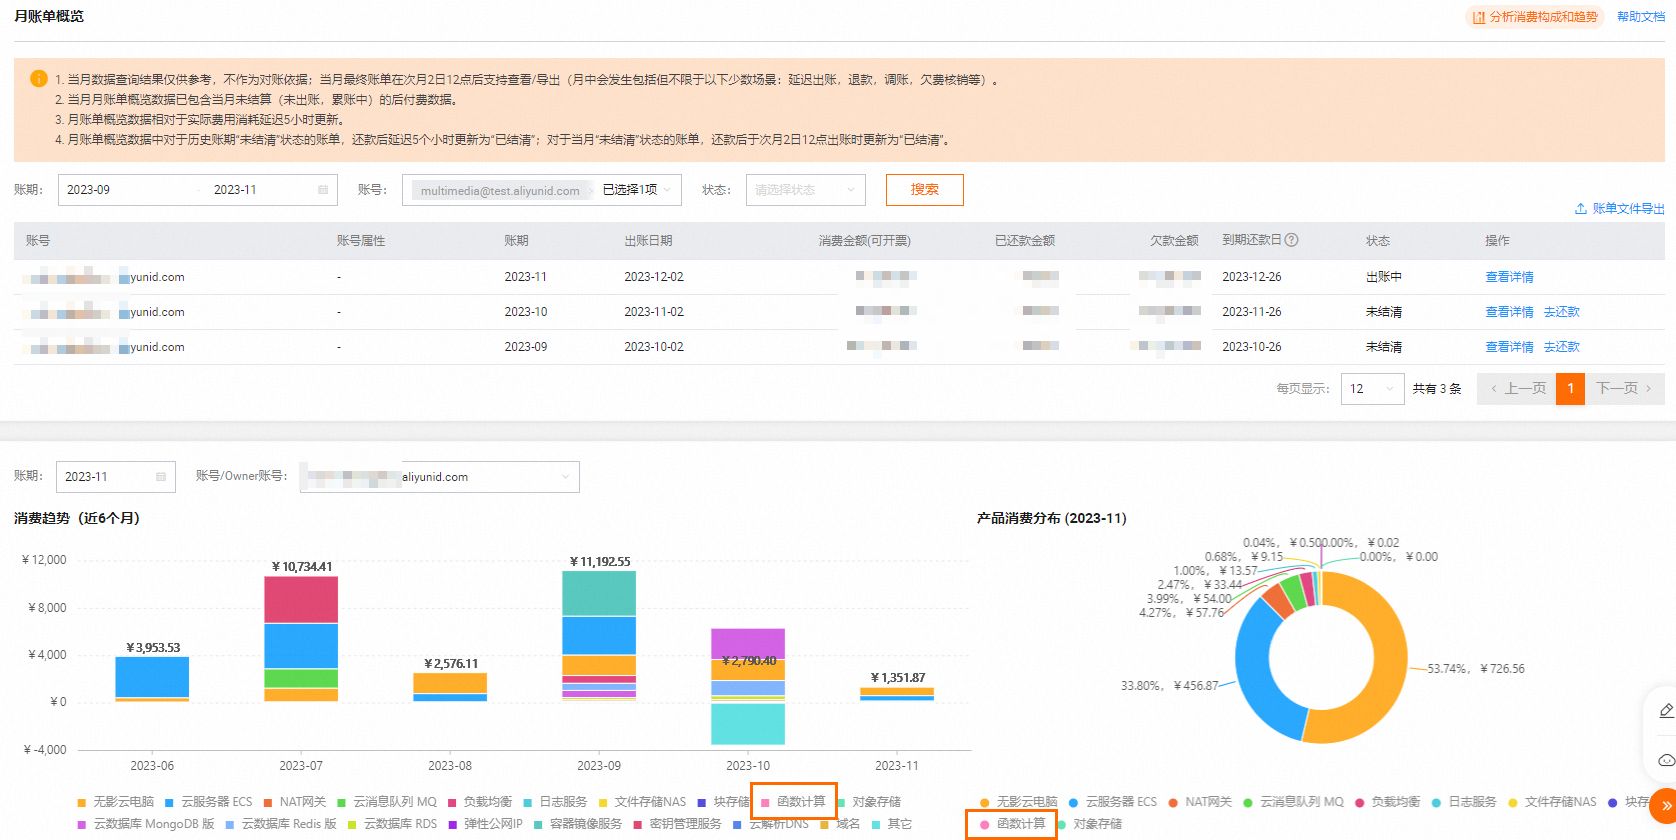Image resolution: width=1676 pixels, height=840 pixels.
Task: Toggle 文件存储NAS in the trend chart legend
Action: (x=642, y=802)
